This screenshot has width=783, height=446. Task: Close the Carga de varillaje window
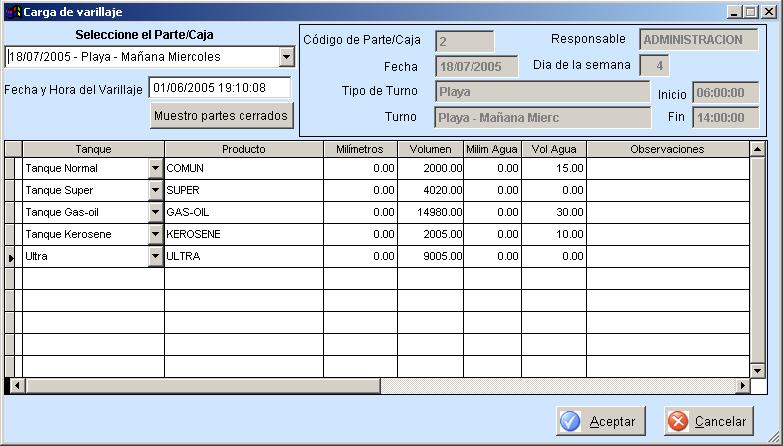(767, 12)
